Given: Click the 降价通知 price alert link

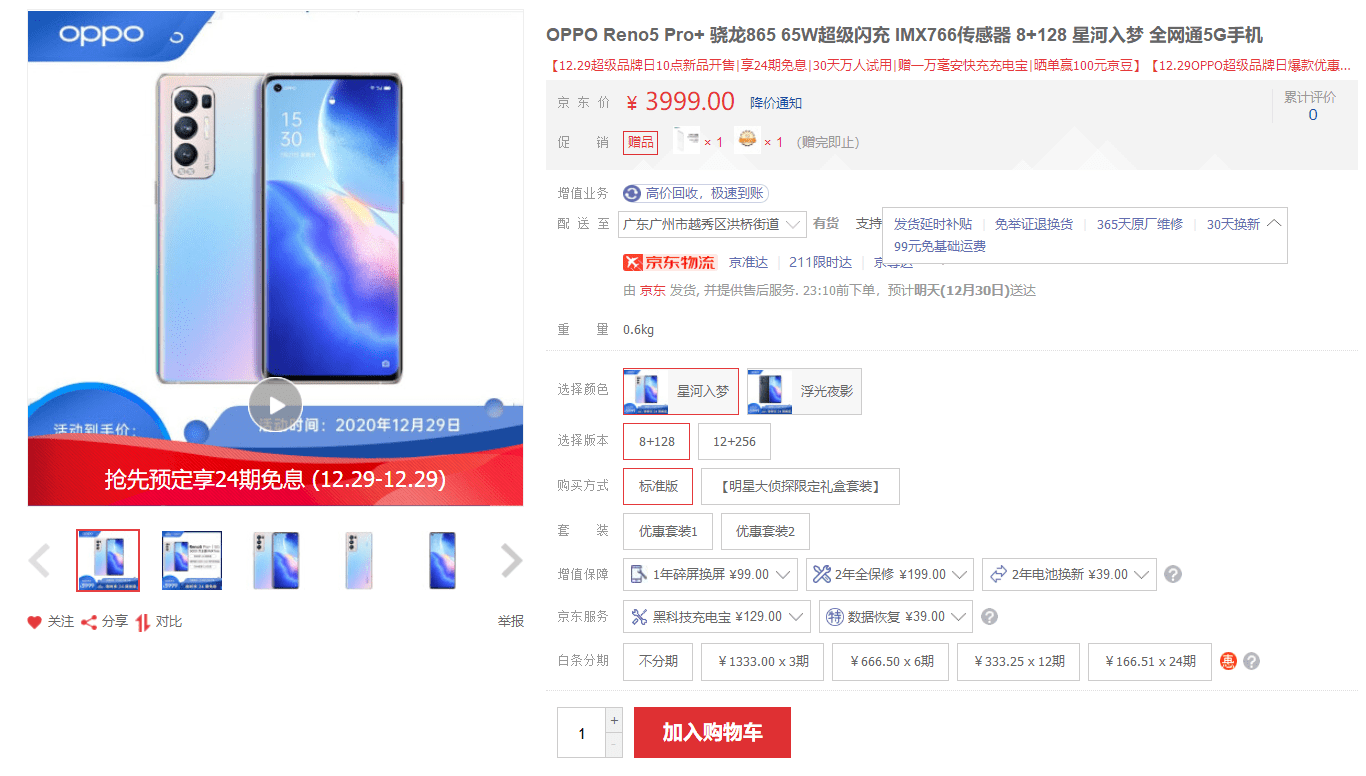Looking at the screenshot, I should click(776, 103).
